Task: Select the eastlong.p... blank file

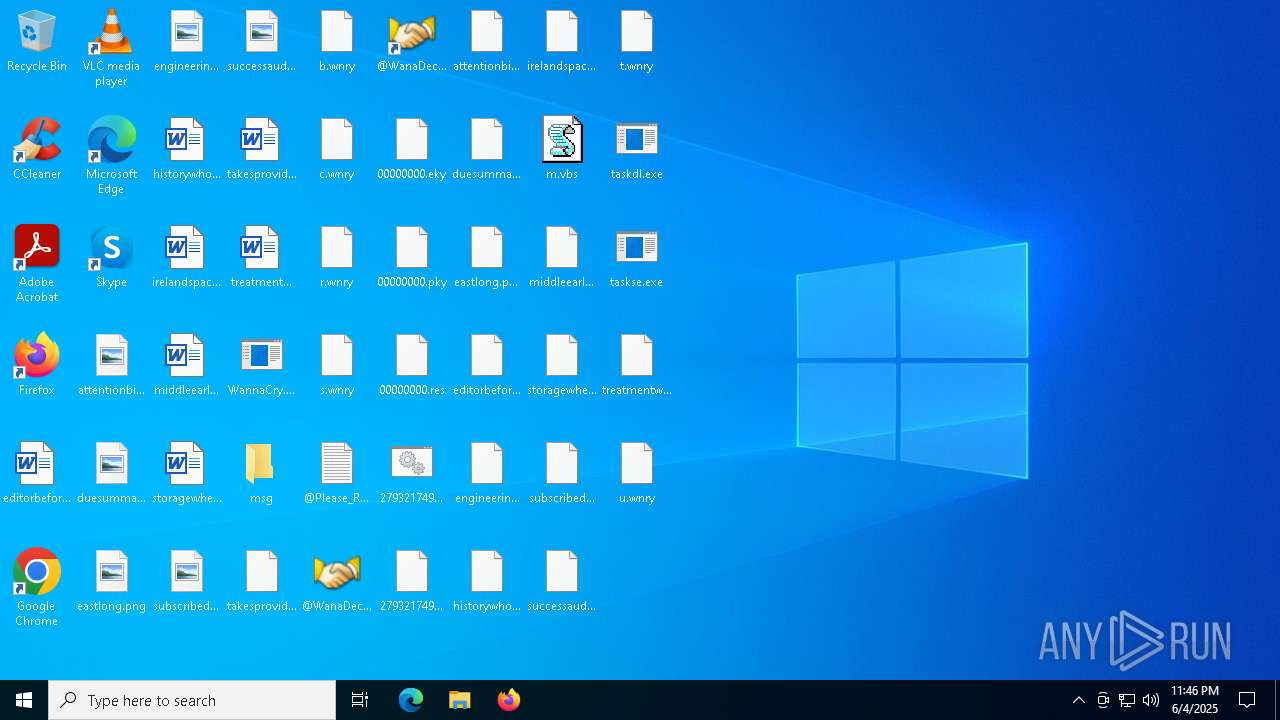Action: tap(487, 258)
